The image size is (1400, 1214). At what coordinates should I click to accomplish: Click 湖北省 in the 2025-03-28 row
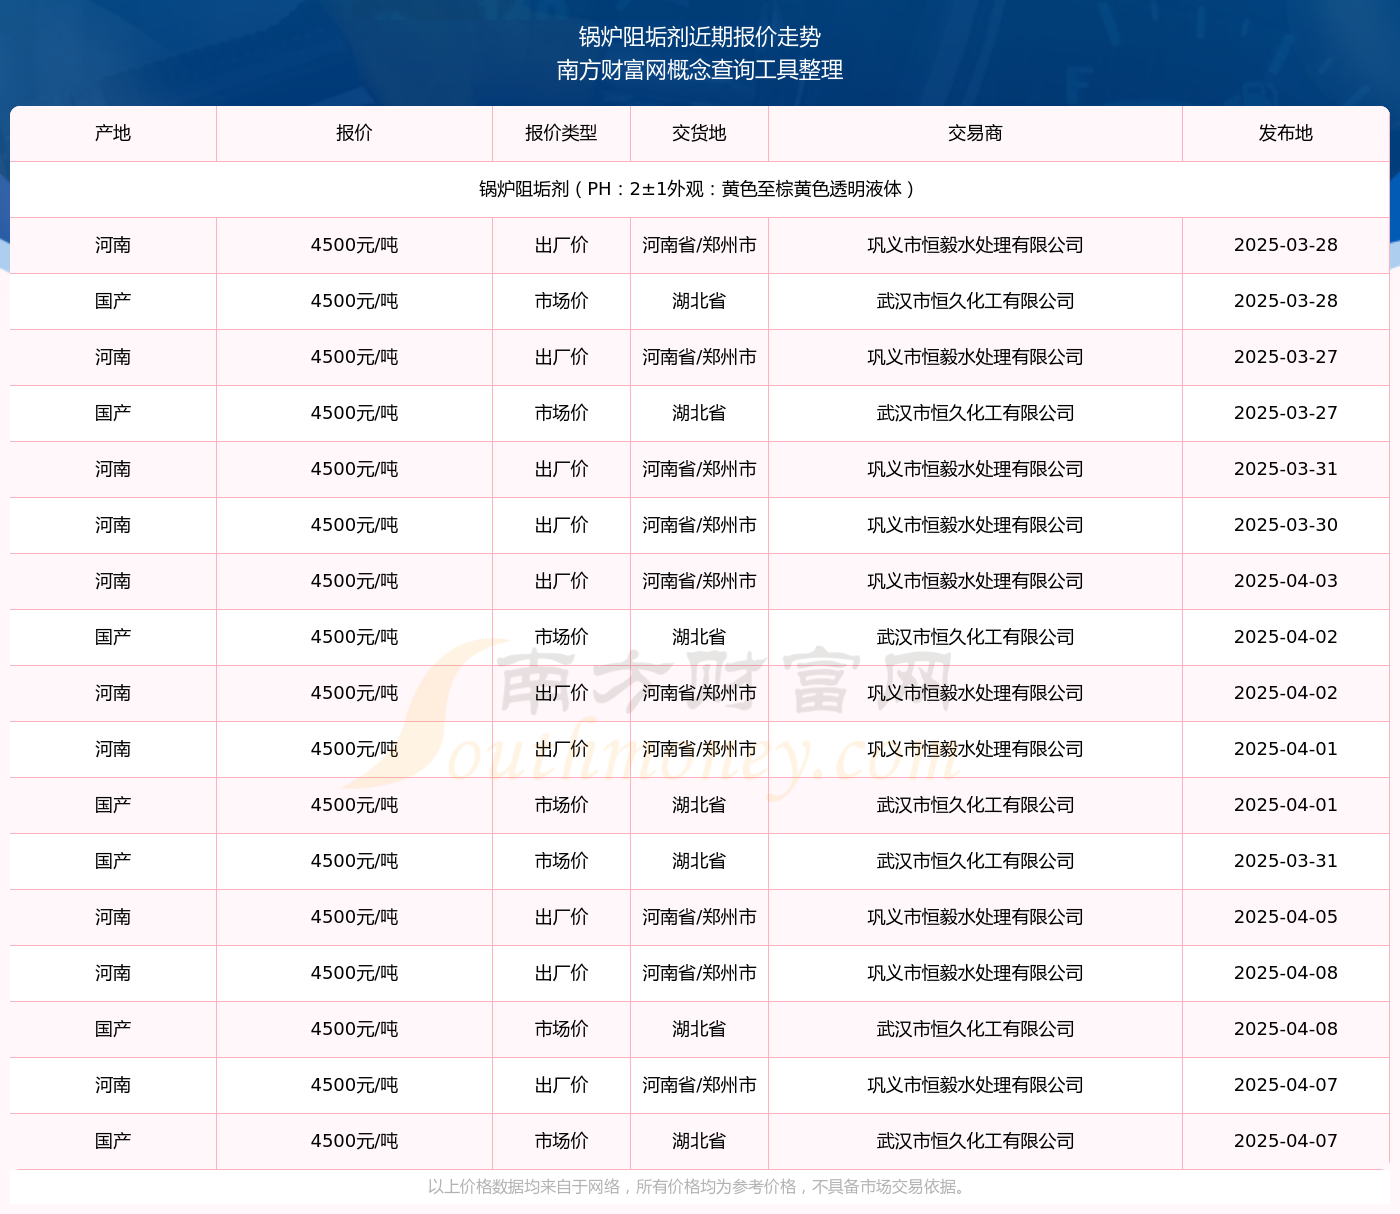[699, 301]
